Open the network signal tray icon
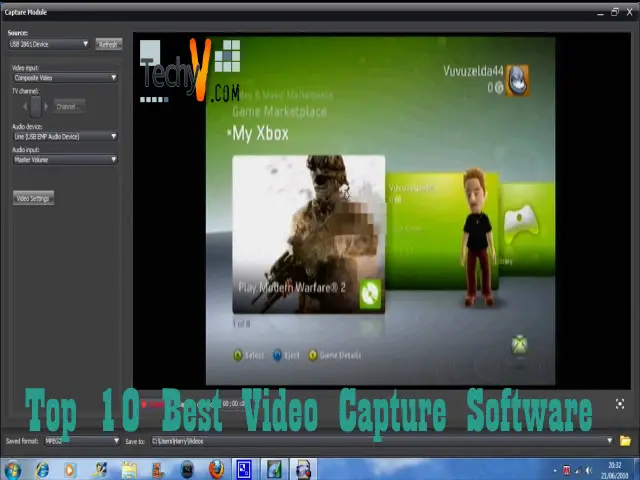Screen dimensions: 640x480 tap(578, 471)
